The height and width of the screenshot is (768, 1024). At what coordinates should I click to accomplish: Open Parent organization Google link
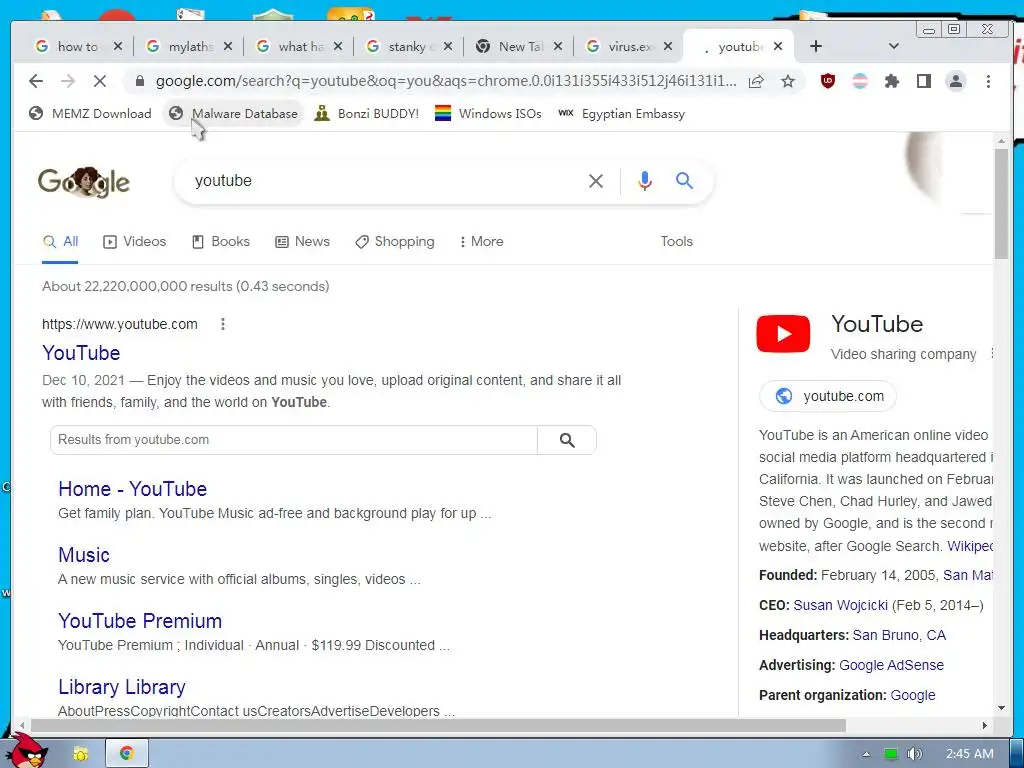913,696
